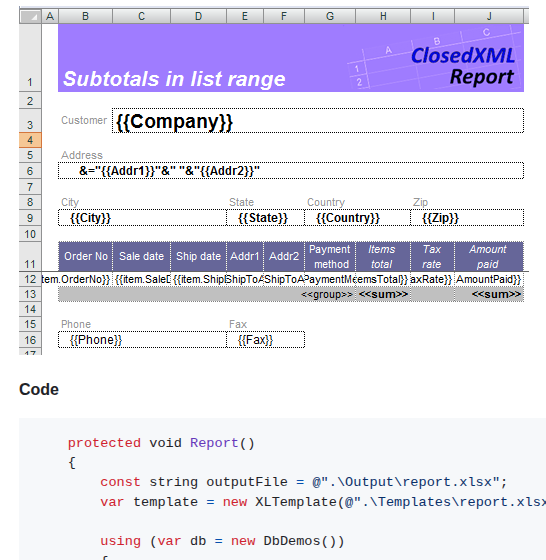
Task: Select the {{Phone}} cell
Action: tap(142, 340)
